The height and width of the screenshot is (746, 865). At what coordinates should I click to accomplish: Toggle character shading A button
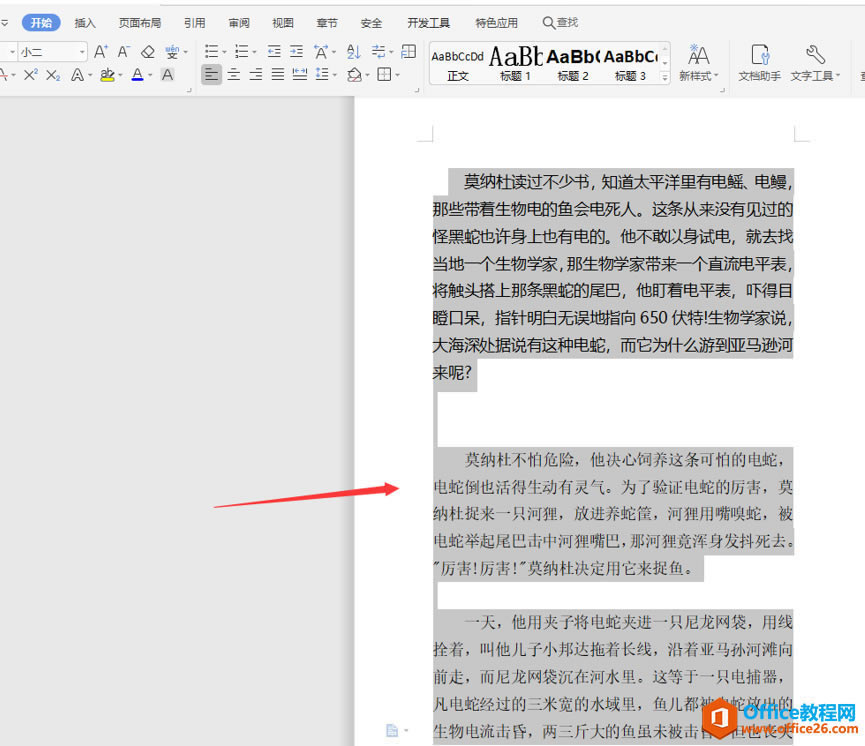click(168, 74)
